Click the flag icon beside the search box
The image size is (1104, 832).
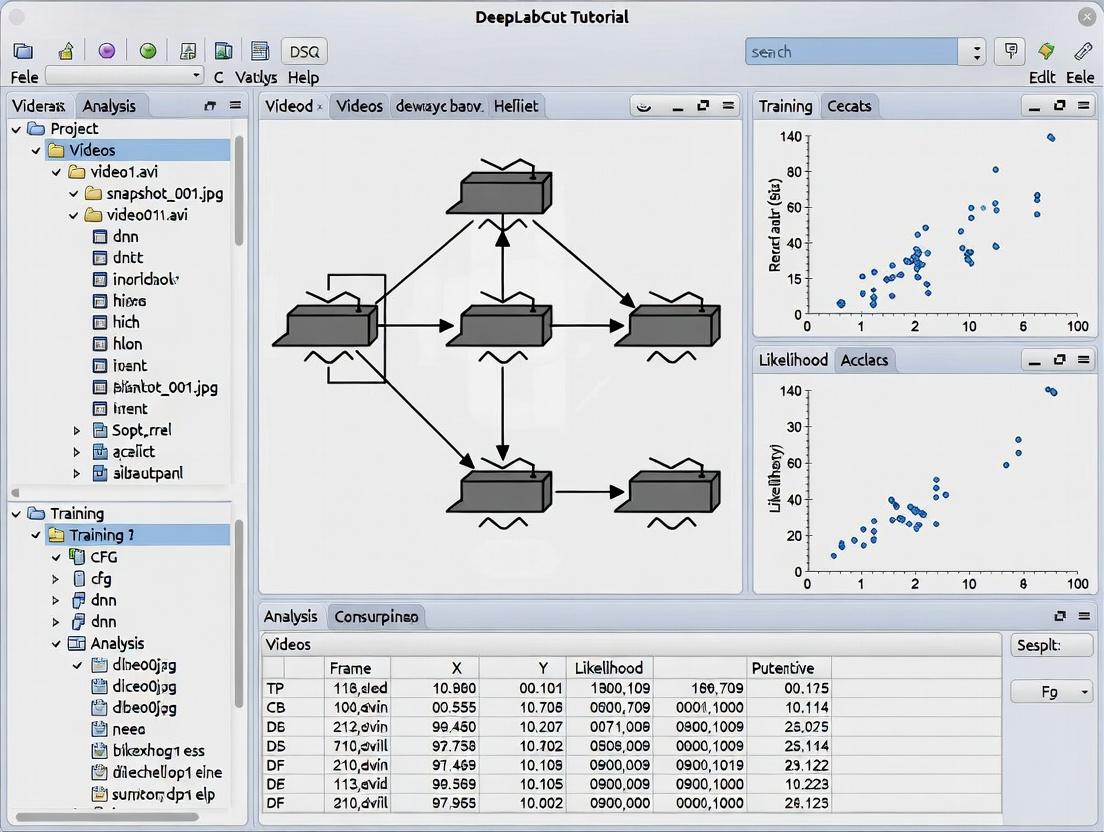[1011, 50]
